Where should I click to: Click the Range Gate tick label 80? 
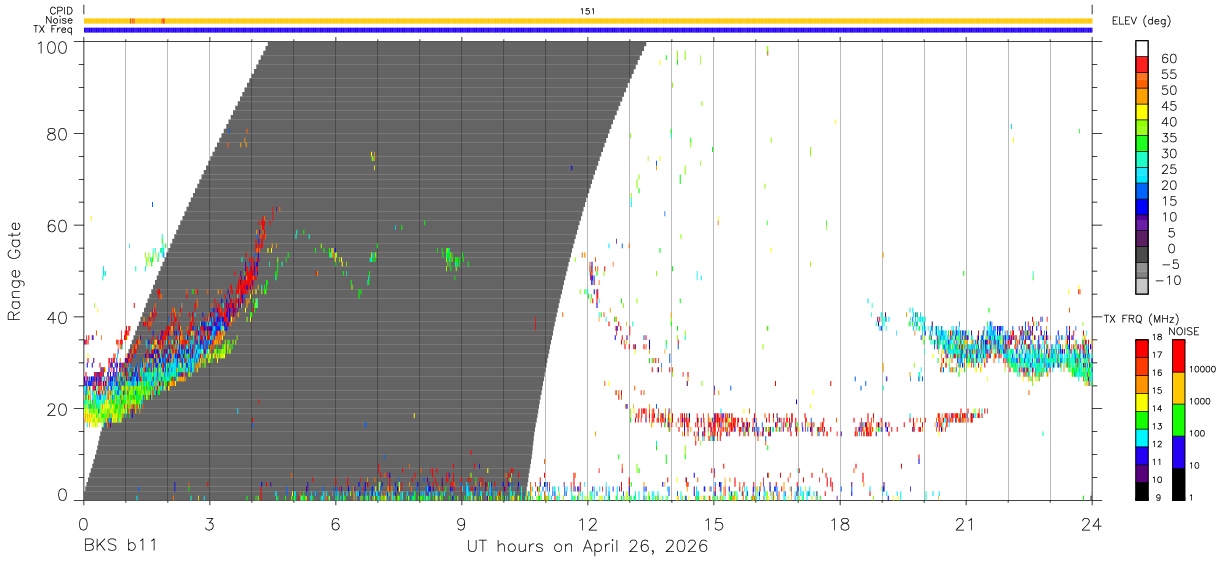[58, 133]
